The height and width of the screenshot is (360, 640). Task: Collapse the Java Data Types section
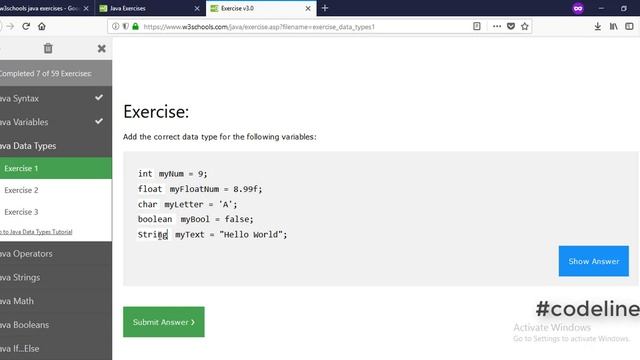56,146
